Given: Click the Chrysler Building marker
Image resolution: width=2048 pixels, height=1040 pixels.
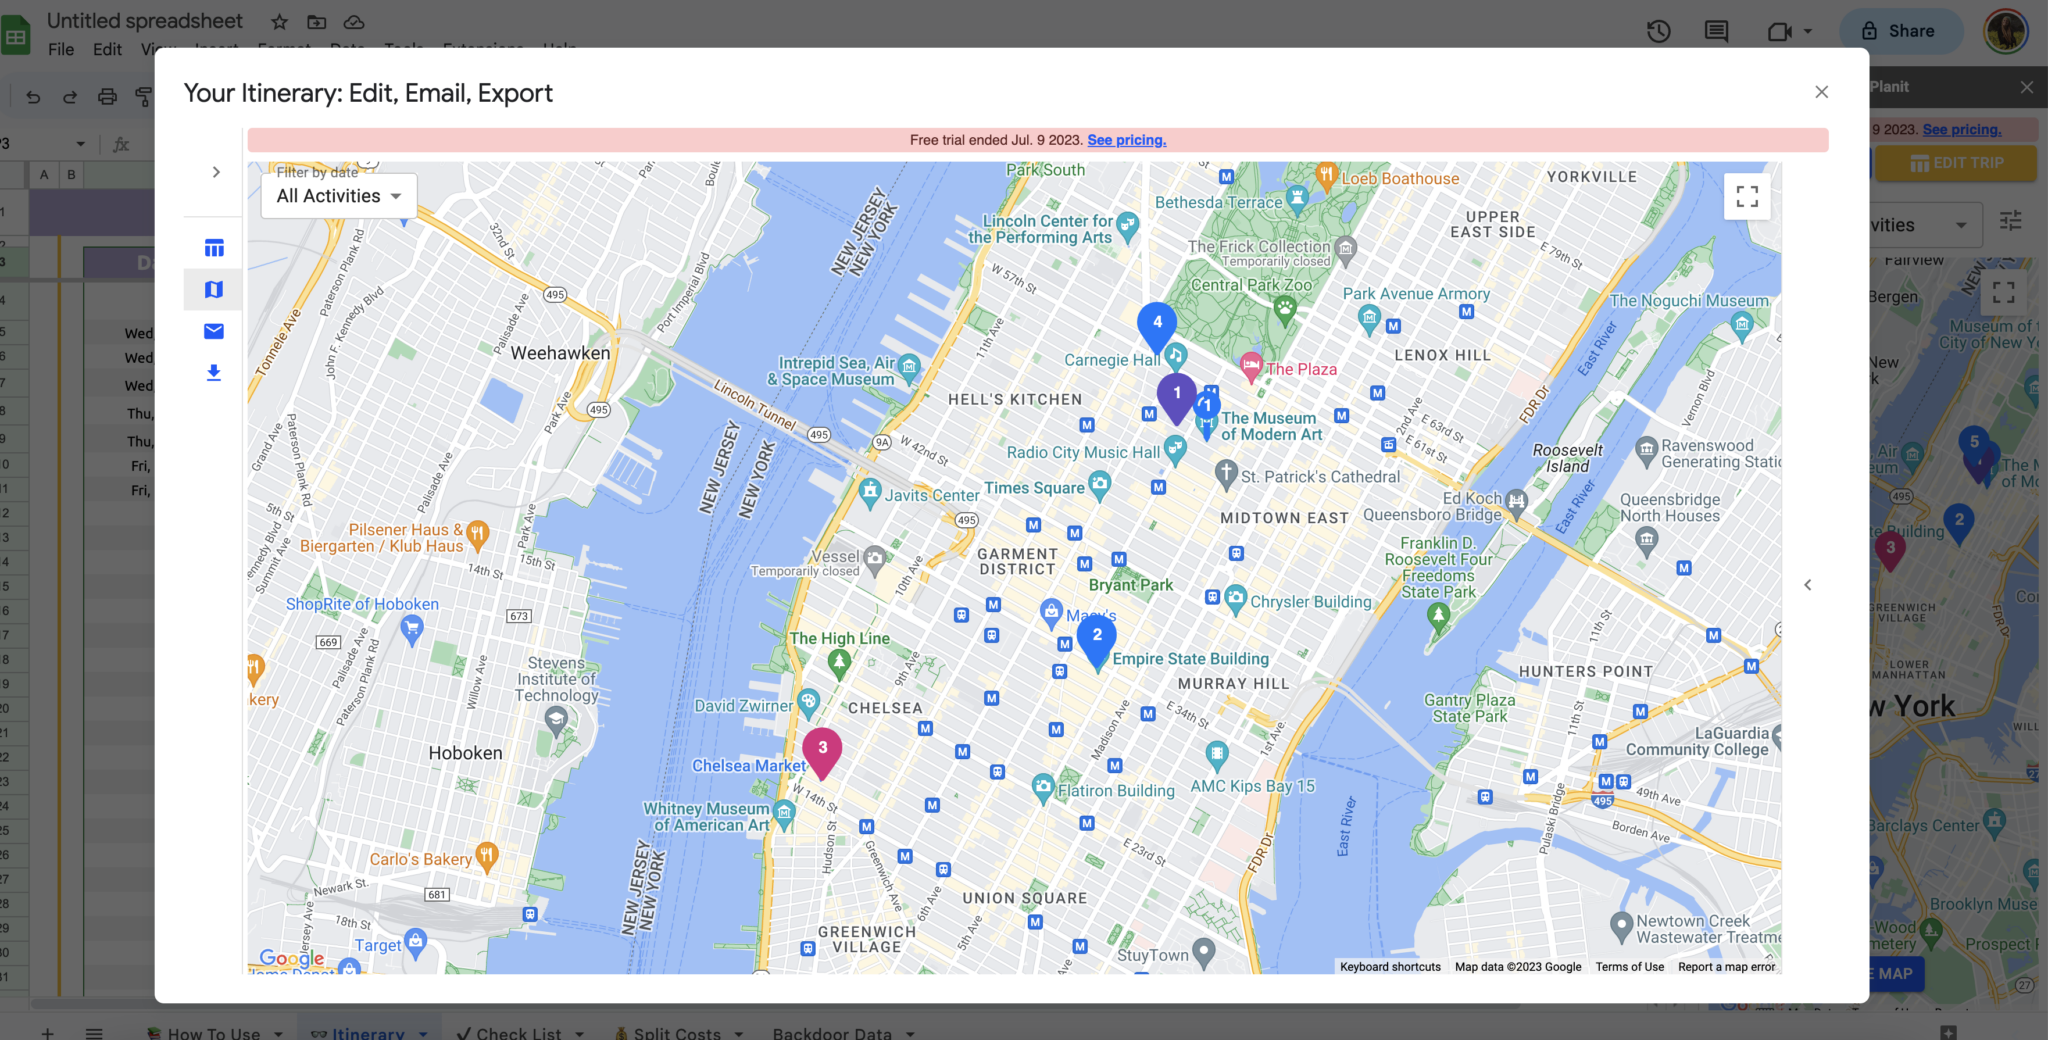Looking at the screenshot, I should point(1236,599).
